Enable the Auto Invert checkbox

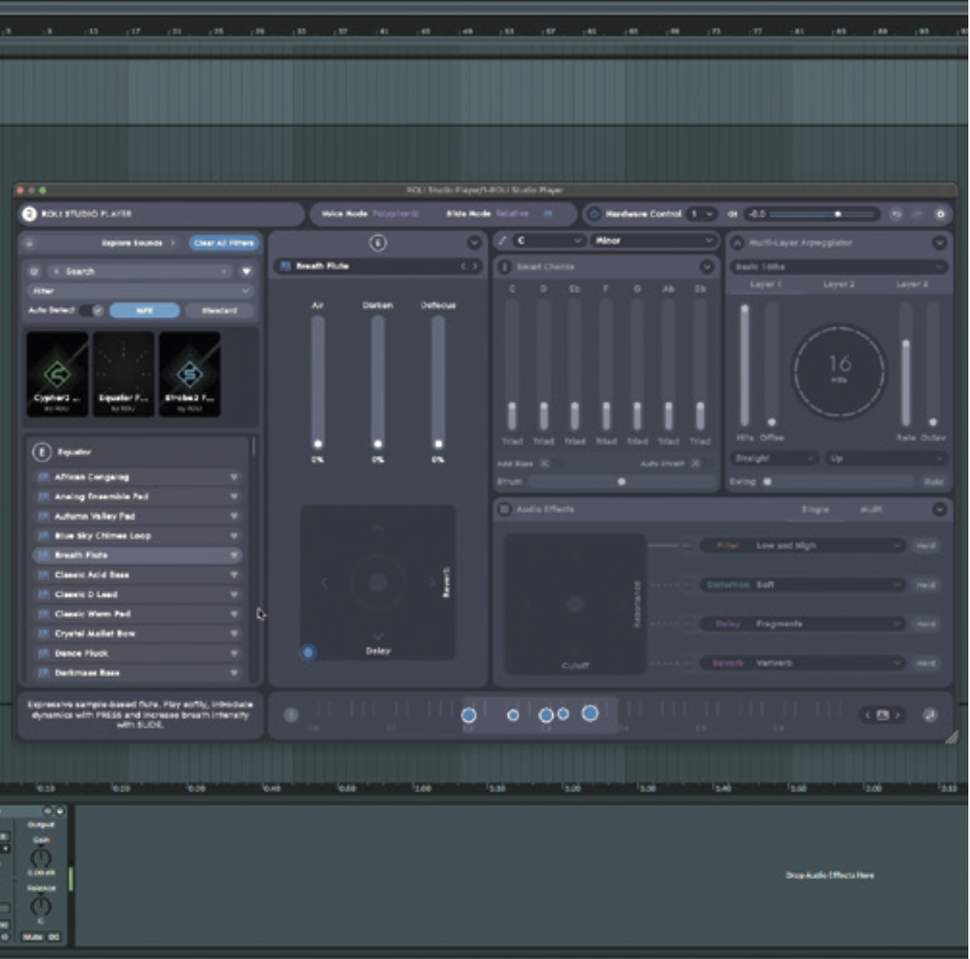(x=695, y=464)
